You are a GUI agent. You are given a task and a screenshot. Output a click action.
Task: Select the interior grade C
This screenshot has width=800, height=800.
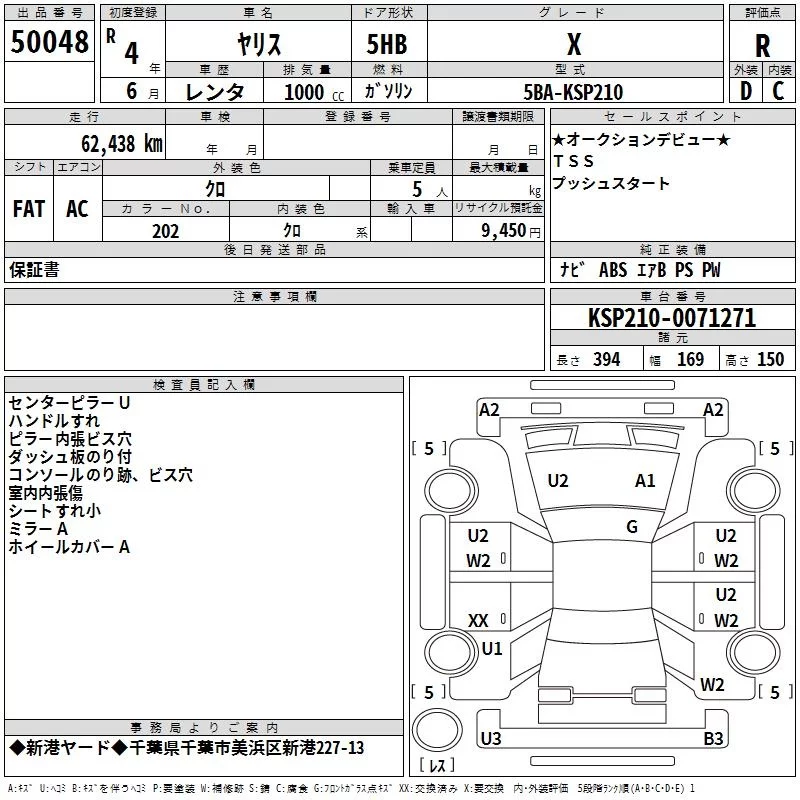tap(779, 91)
